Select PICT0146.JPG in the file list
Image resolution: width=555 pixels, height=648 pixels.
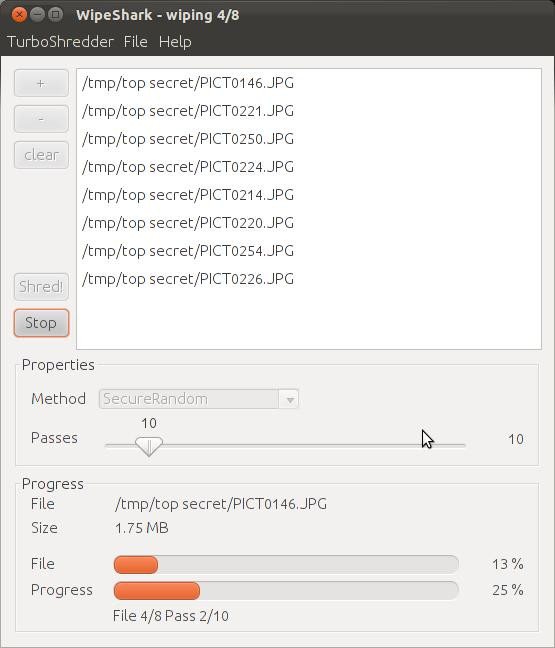tap(309, 83)
